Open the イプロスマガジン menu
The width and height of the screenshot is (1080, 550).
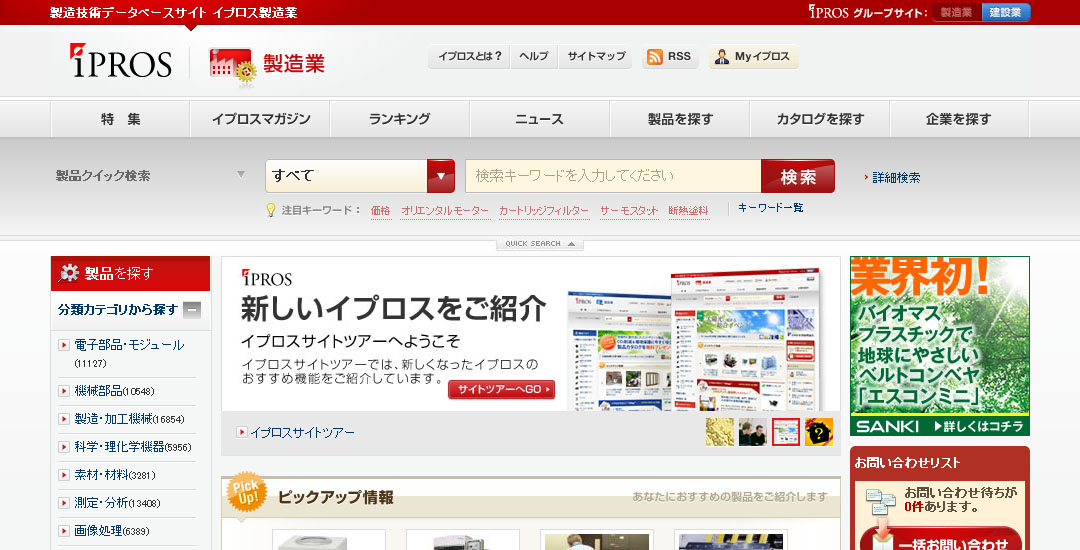pyautogui.click(x=261, y=119)
